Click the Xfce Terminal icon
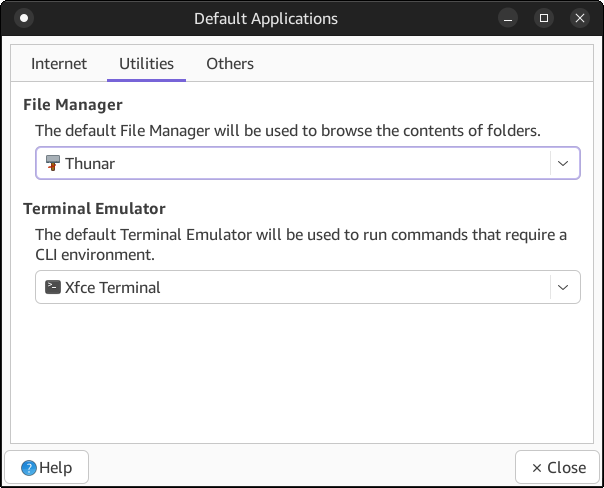604x488 pixels. 53,287
